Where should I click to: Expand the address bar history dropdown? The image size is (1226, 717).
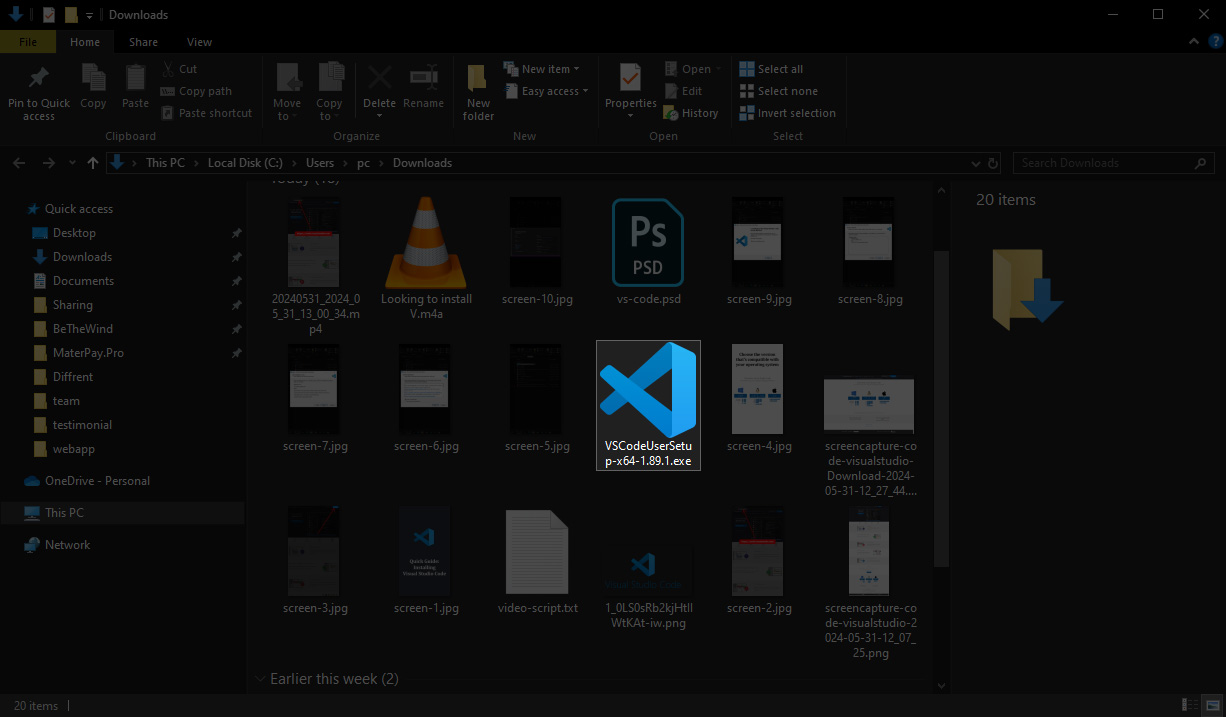tap(976, 163)
